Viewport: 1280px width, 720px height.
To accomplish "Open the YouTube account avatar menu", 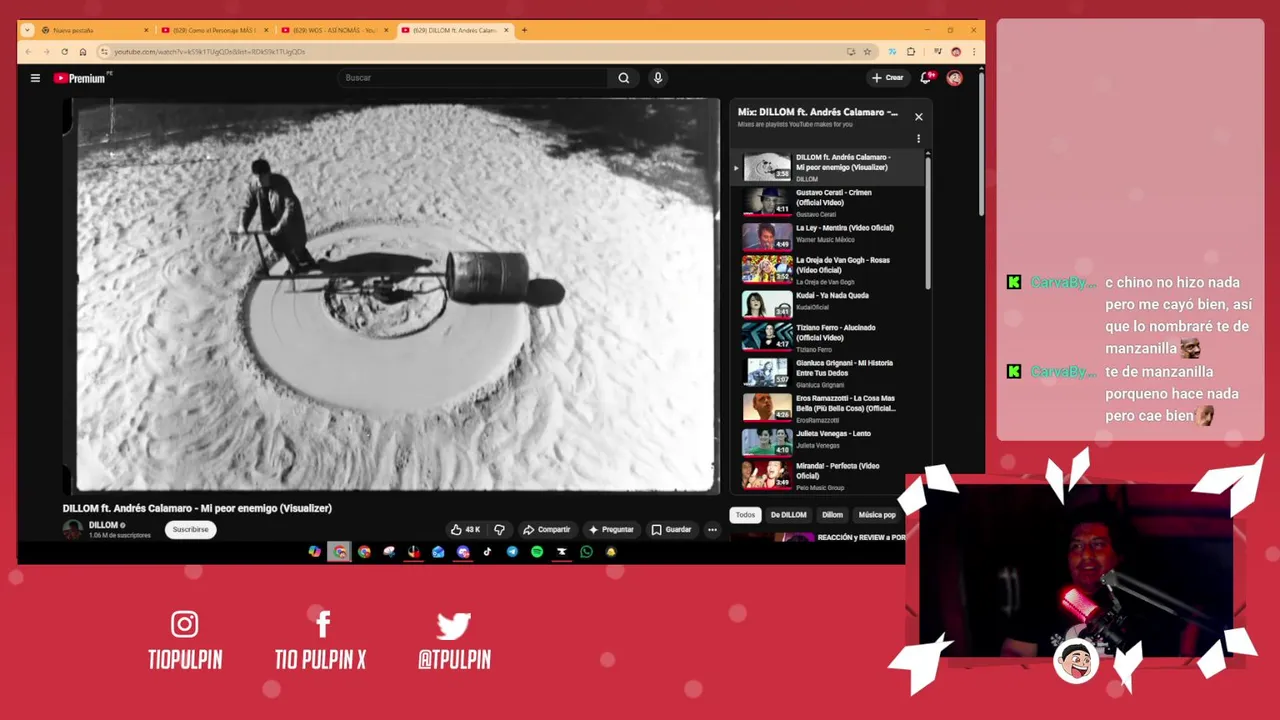I will click(x=954, y=78).
